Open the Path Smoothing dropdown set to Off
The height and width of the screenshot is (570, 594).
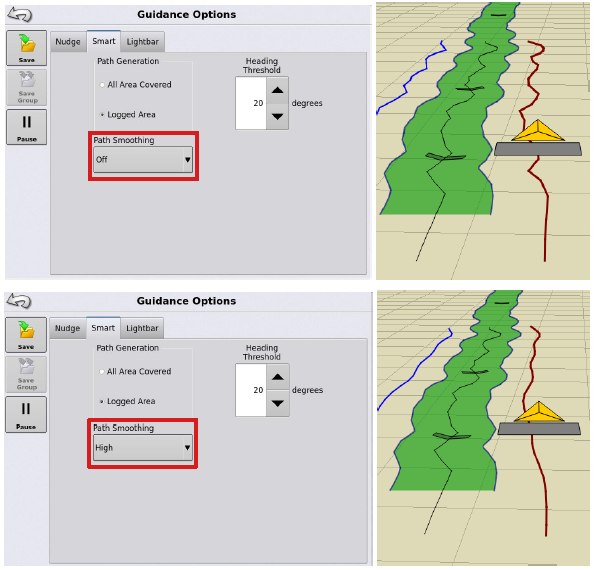[143, 160]
